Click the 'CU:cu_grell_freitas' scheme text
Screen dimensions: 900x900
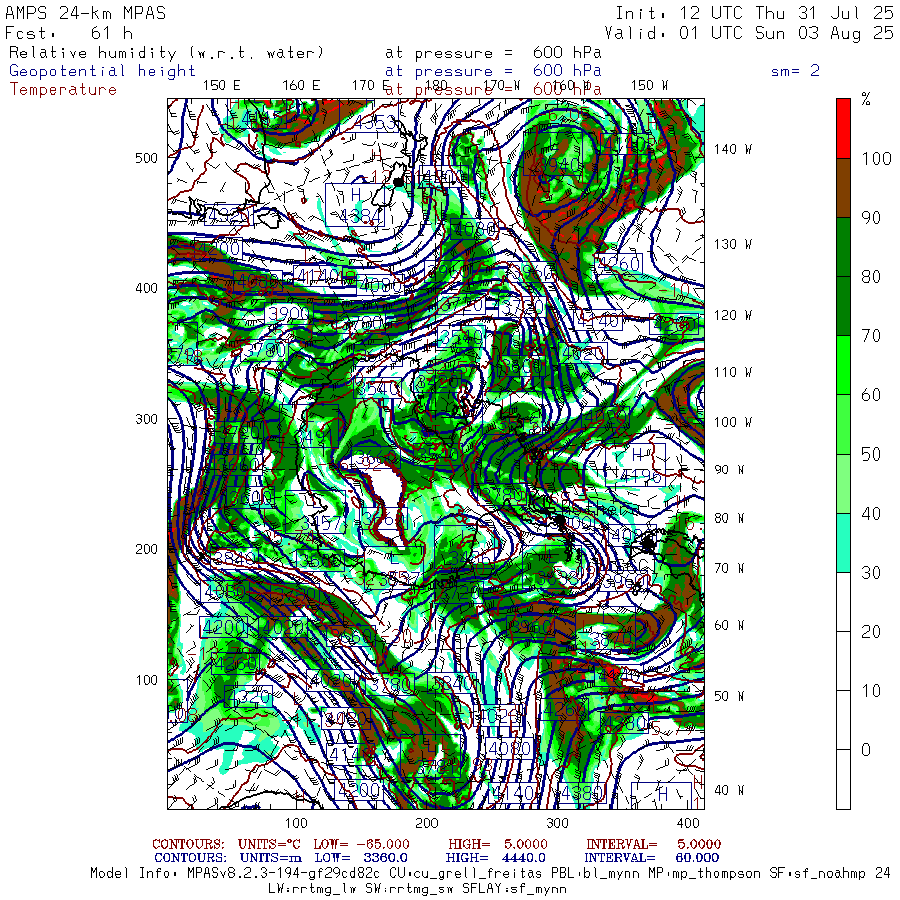[465, 874]
